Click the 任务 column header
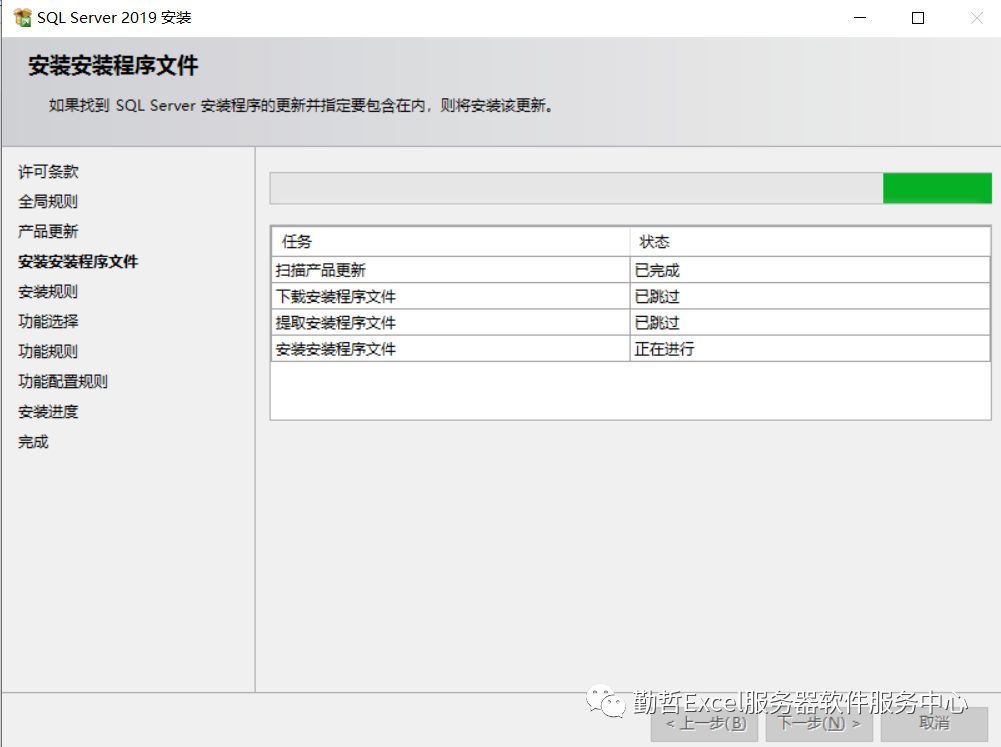Image resolution: width=1001 pixels, height=747 pixels. [x=451, y=242]
